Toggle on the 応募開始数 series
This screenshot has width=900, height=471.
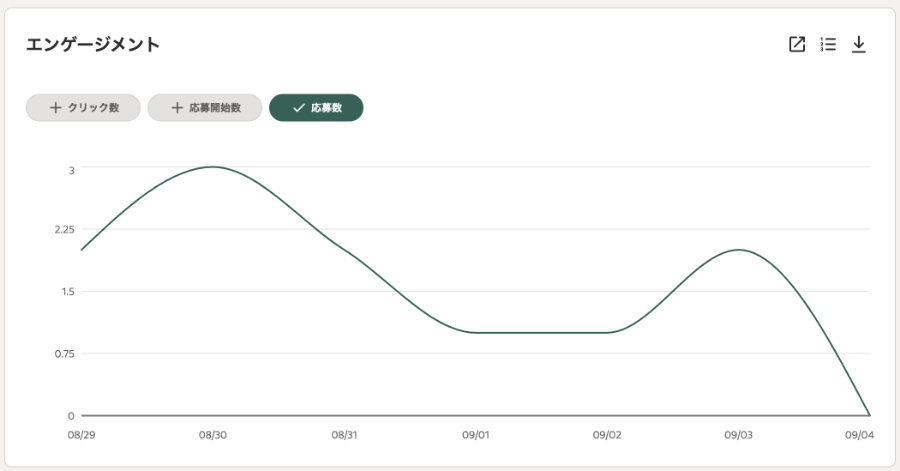pos(205,108)
